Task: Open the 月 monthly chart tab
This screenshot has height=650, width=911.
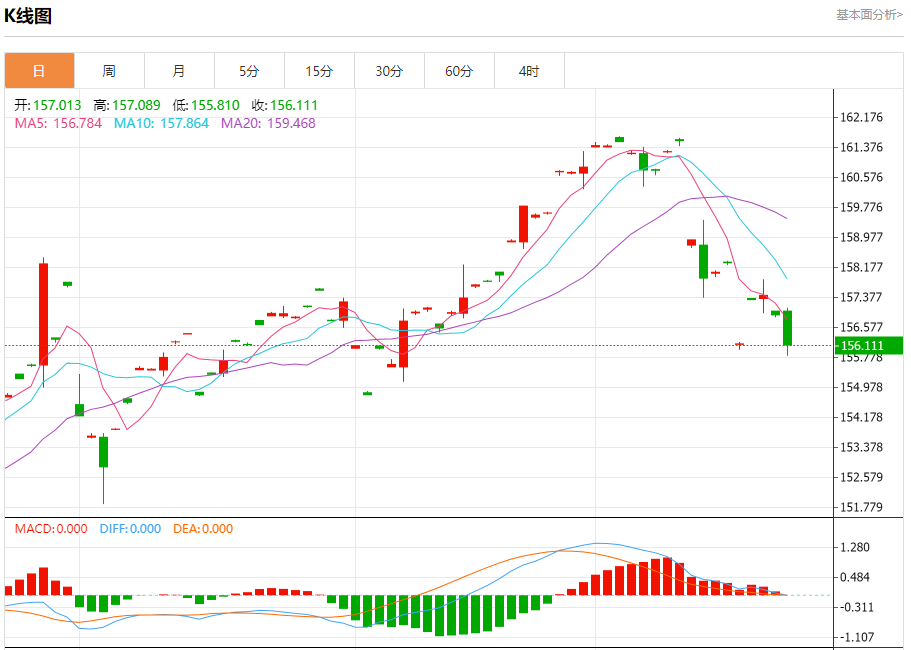Action: click(179, 71)
